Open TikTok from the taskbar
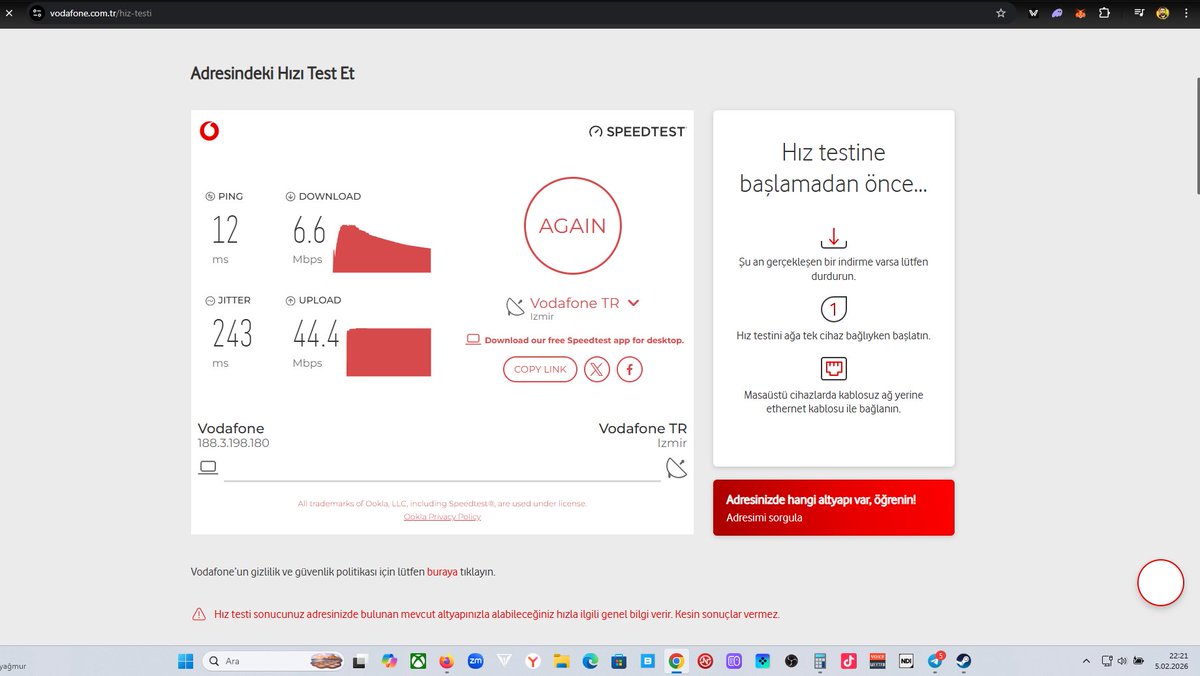Viewport: 1200px width, 676px height. coord(849,661)
